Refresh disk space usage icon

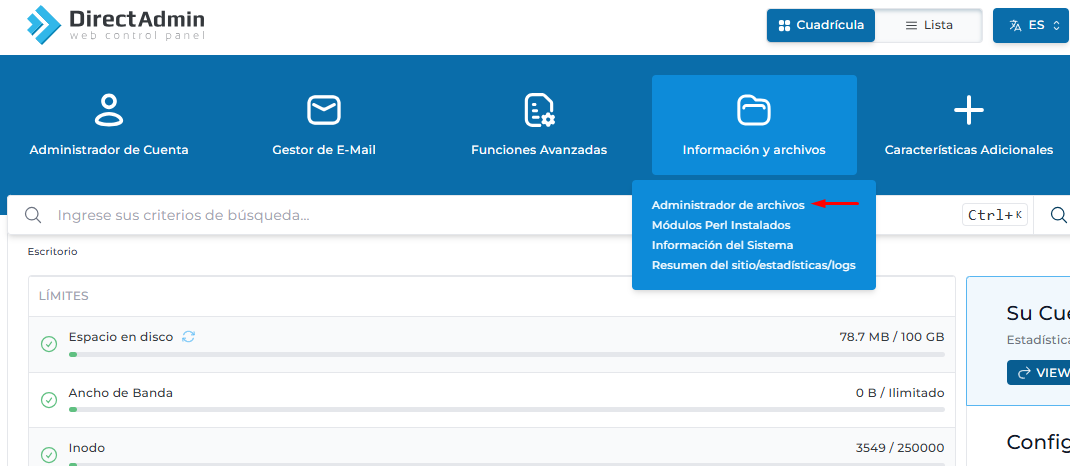(x=188, y=337)
